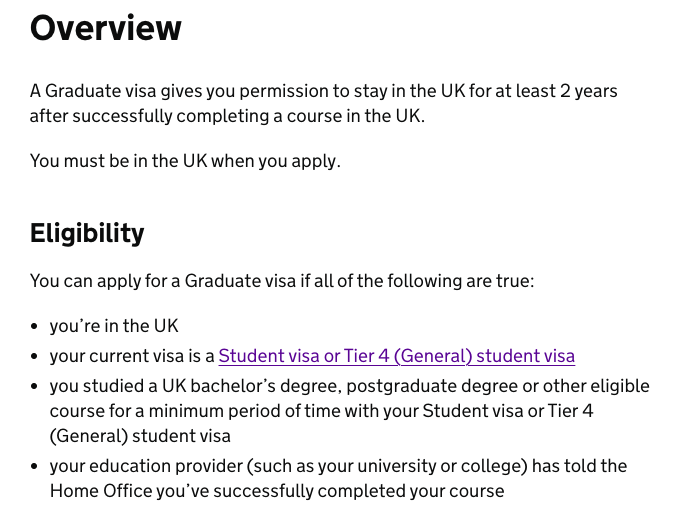Click the bullet line starting 'your education provider'
This screenshot has height=518, width=686.
pos(338,466)
